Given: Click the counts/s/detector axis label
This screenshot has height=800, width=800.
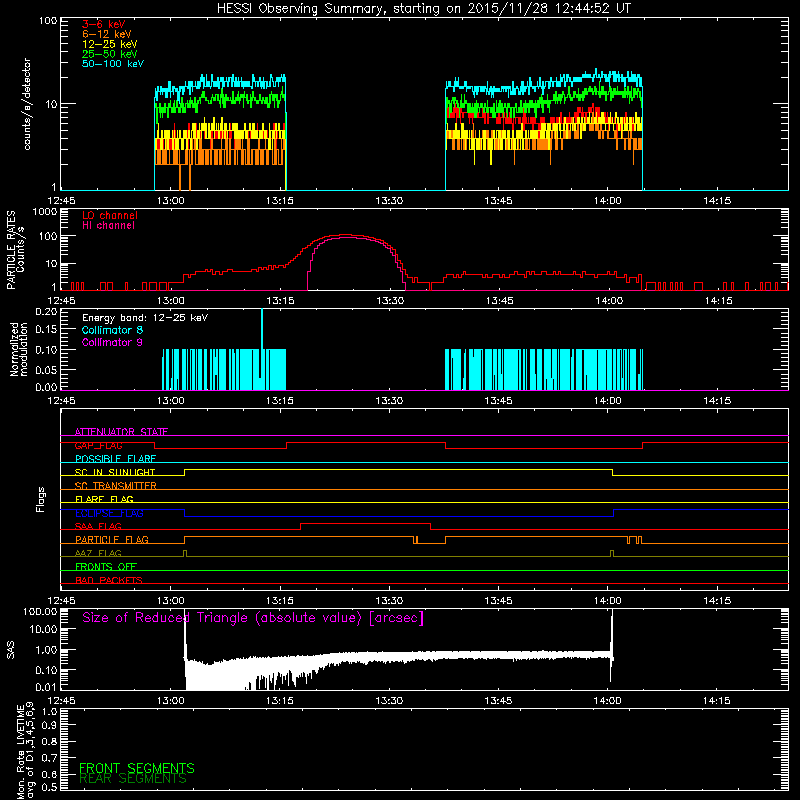Looking at the screenshot, I should [27, 104].
